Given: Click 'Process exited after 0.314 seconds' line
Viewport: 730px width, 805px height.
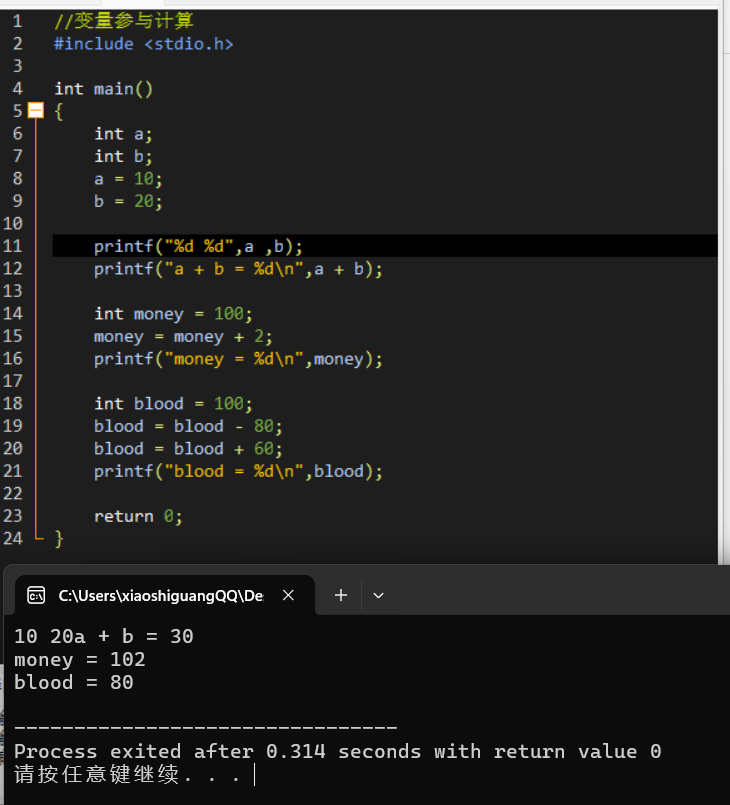Looking at the screenshot, I should 338,752.
